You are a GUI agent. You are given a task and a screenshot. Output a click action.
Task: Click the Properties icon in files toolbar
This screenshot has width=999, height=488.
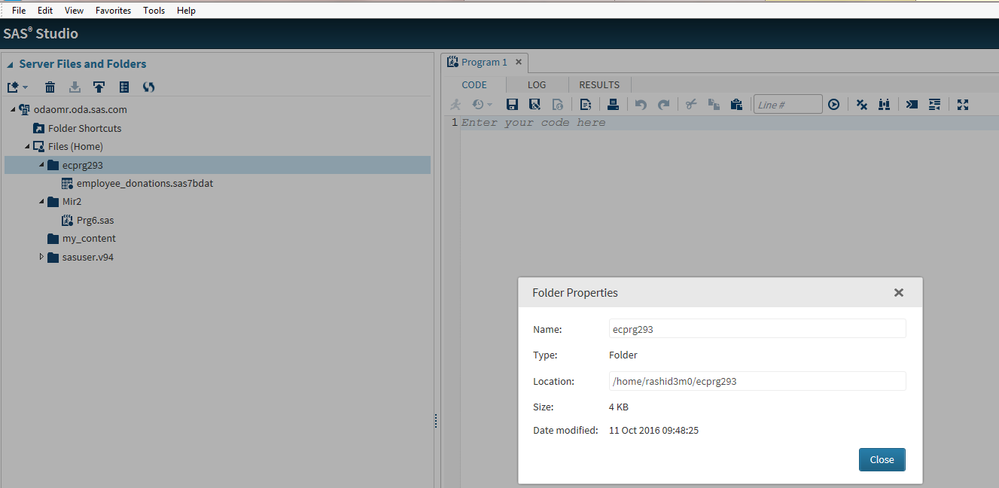124,87
